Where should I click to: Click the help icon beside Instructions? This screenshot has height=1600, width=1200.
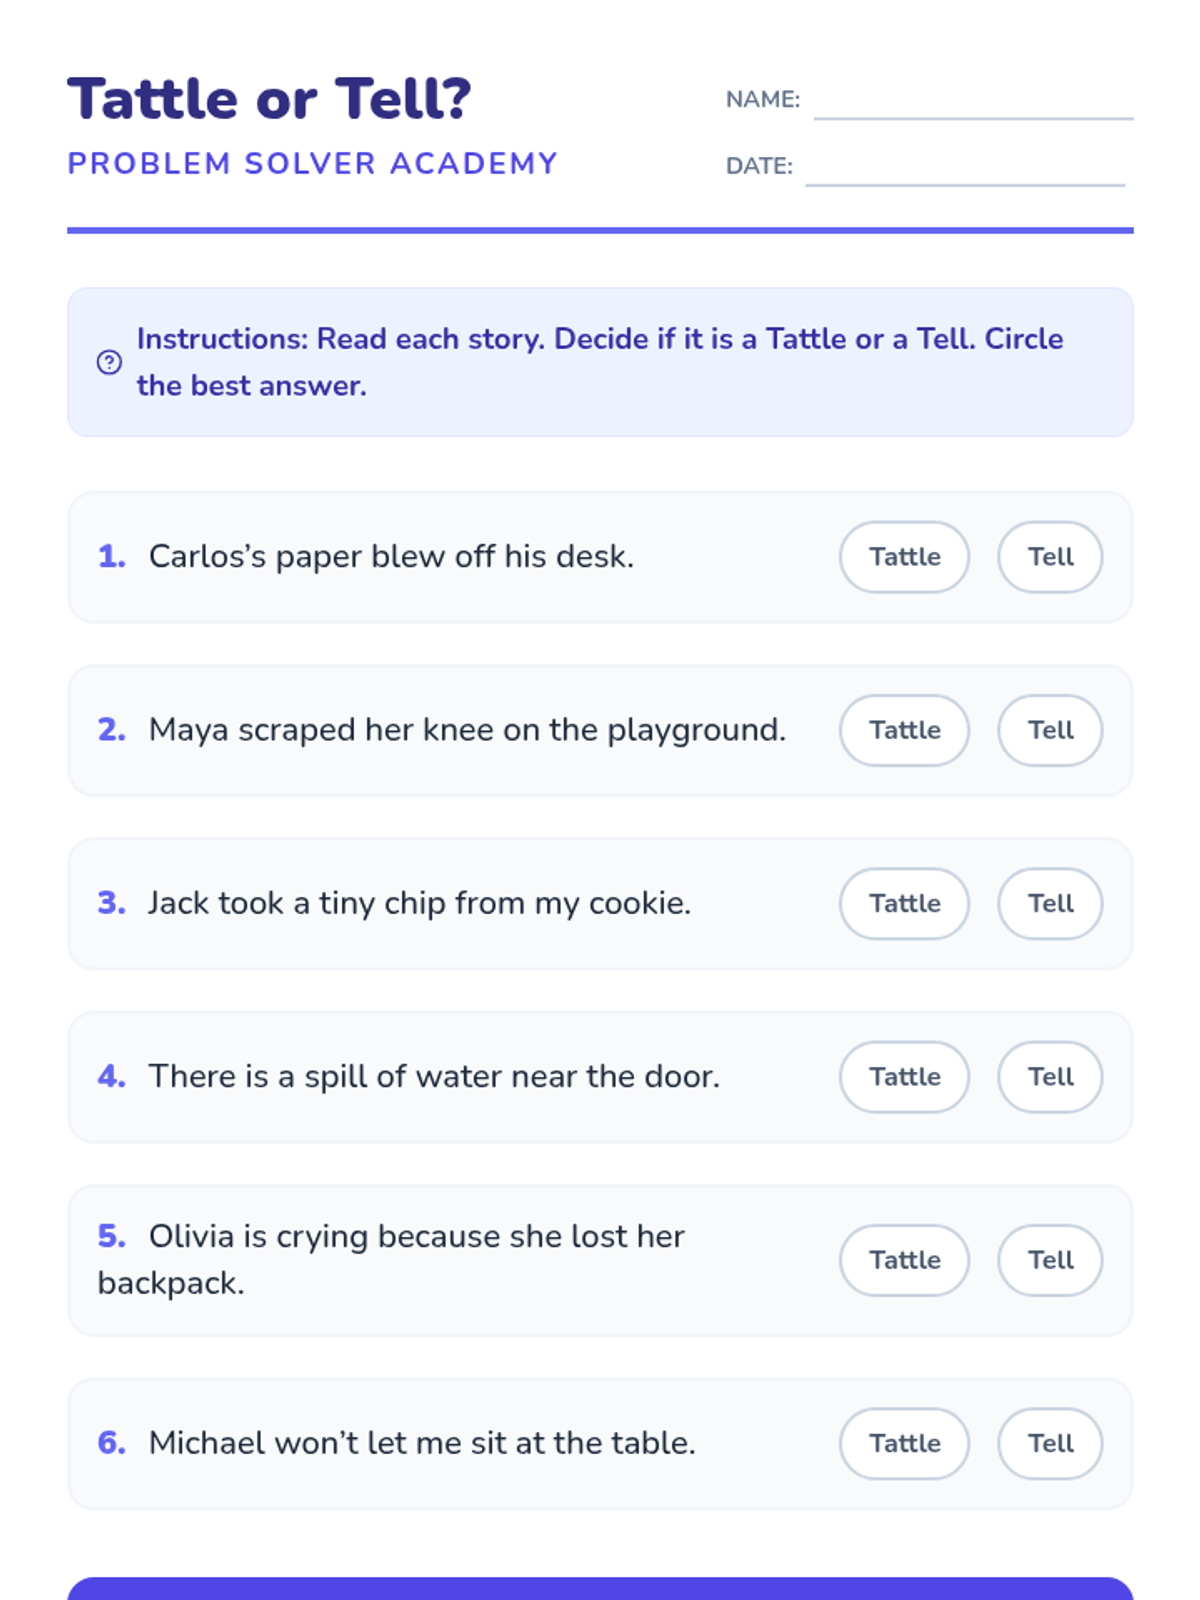coord(109,362)
